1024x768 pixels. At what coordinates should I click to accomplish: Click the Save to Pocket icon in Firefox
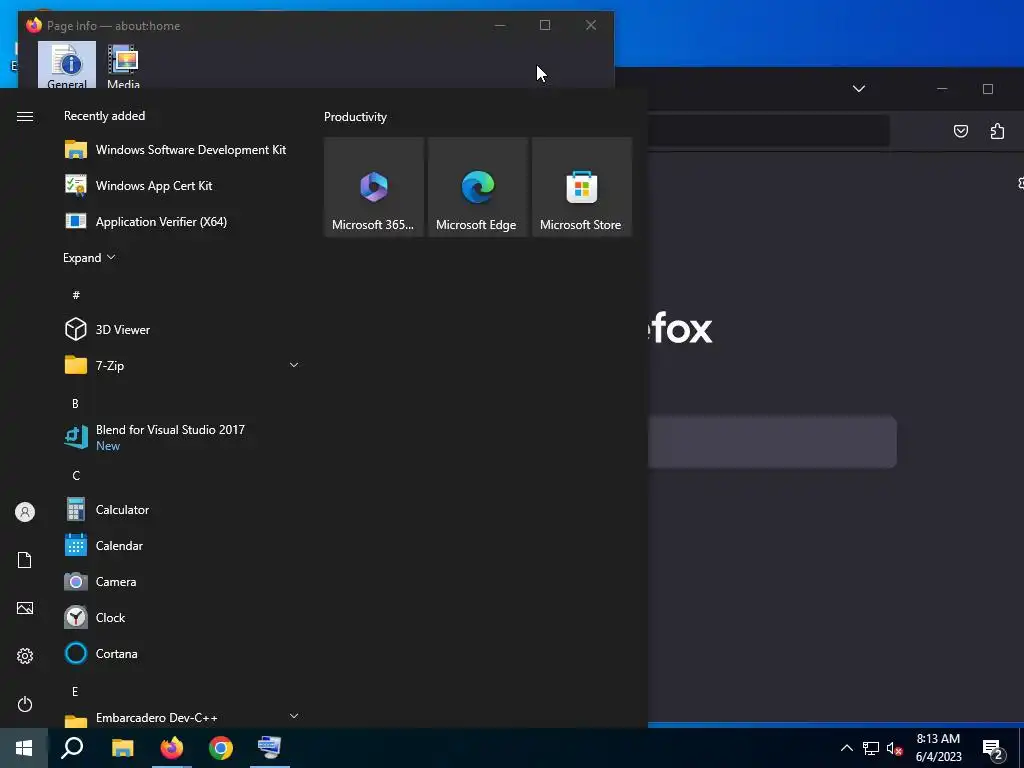click(x=961, y=131)
